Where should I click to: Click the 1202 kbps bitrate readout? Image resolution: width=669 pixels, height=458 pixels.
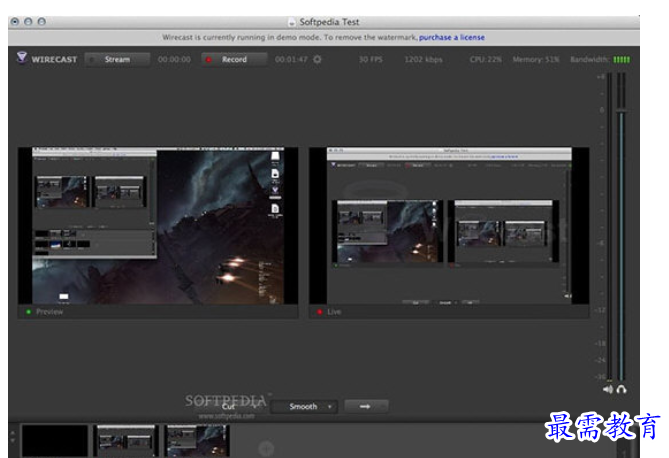[423, 59]
